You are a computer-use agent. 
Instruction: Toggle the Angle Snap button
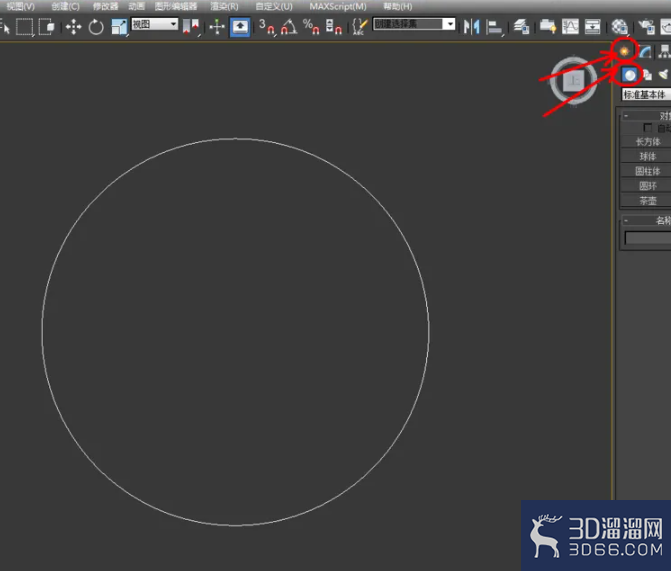click(289, 27)
